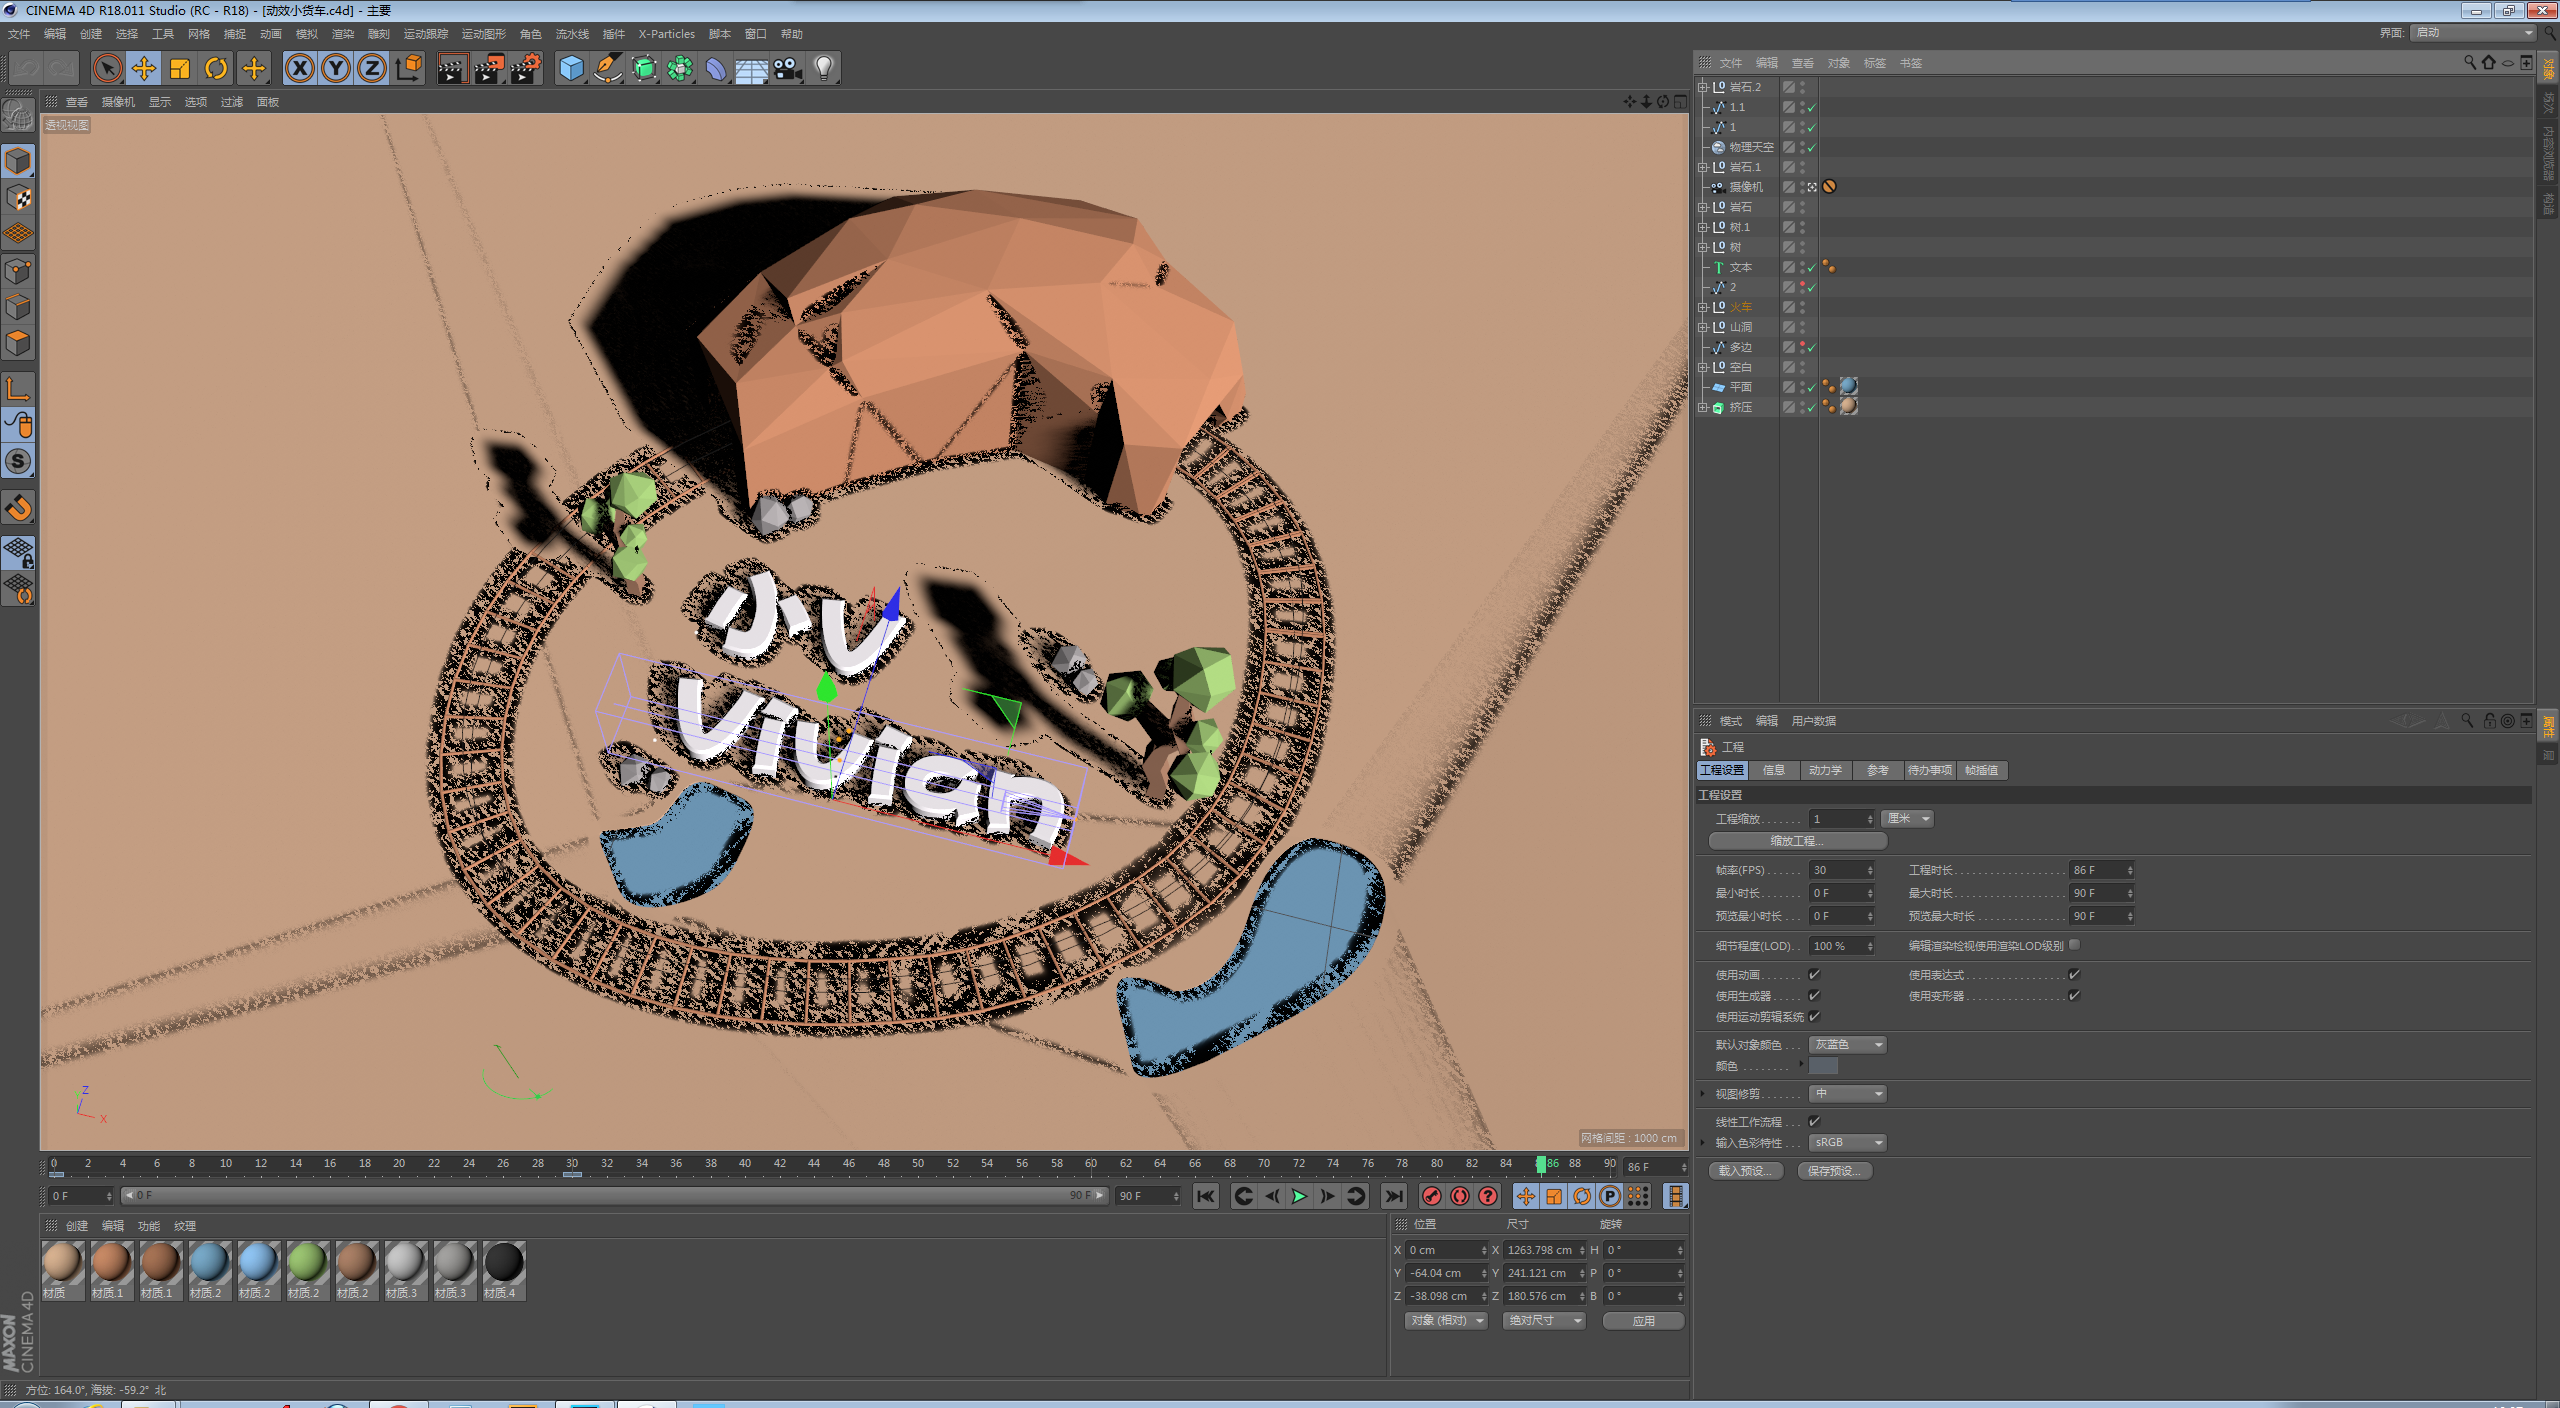The width and height of the screenshot is (2560, 1408).
Task: Click the 颜色 swatch in project settings
Action: pyautogui.click(x=1823, y=1066)
